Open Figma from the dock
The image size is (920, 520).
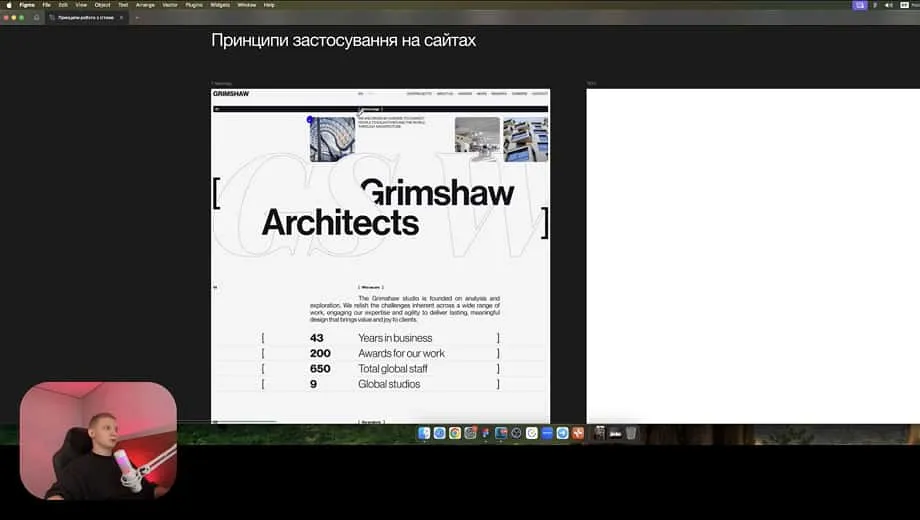(485, 433)
